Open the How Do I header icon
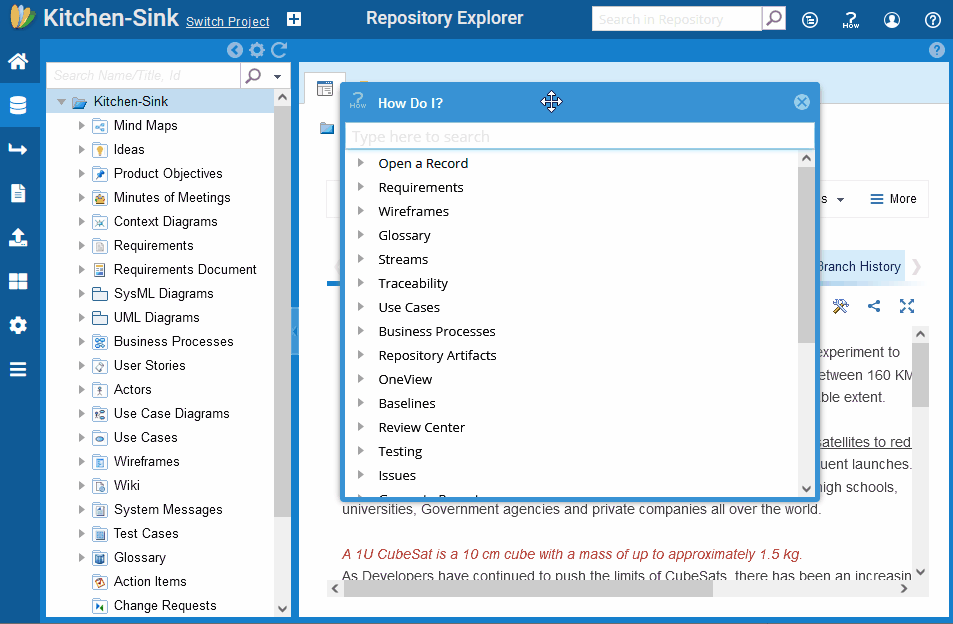Image resolution: width=953 pixels, height=624 pixels. 851,20
